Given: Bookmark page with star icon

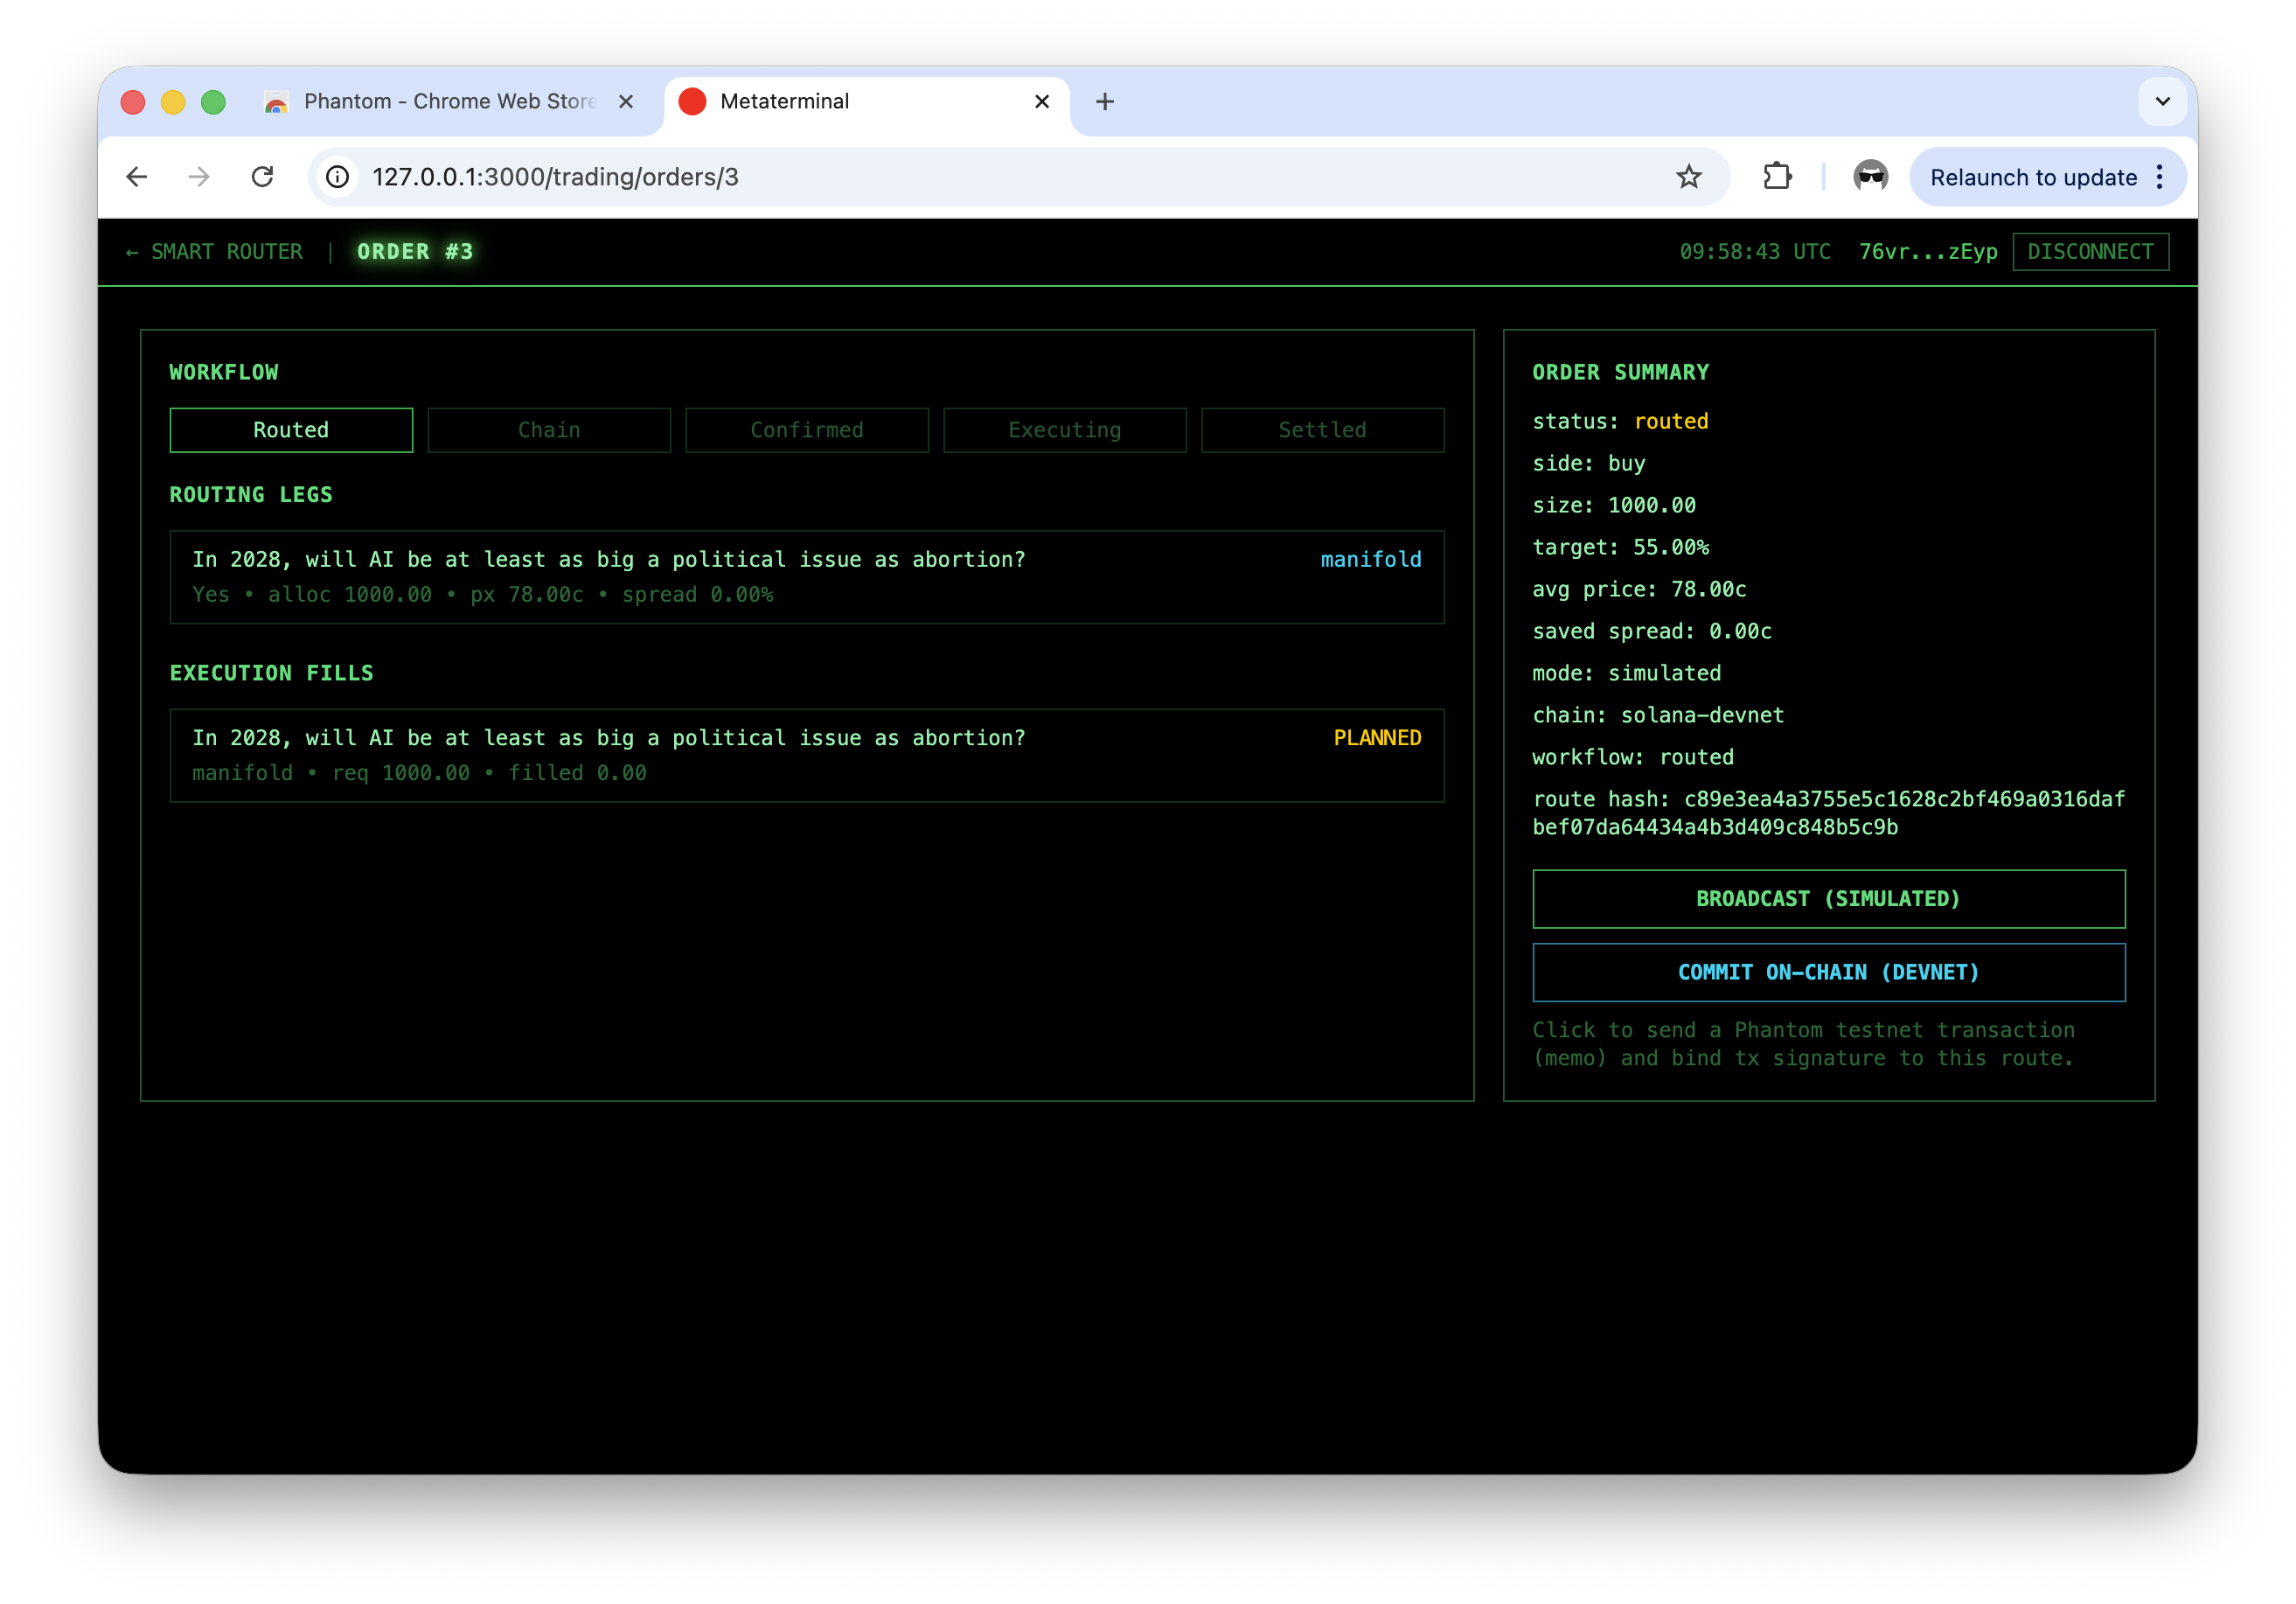Looking at the screenshot, I should tap(1688, 177).
